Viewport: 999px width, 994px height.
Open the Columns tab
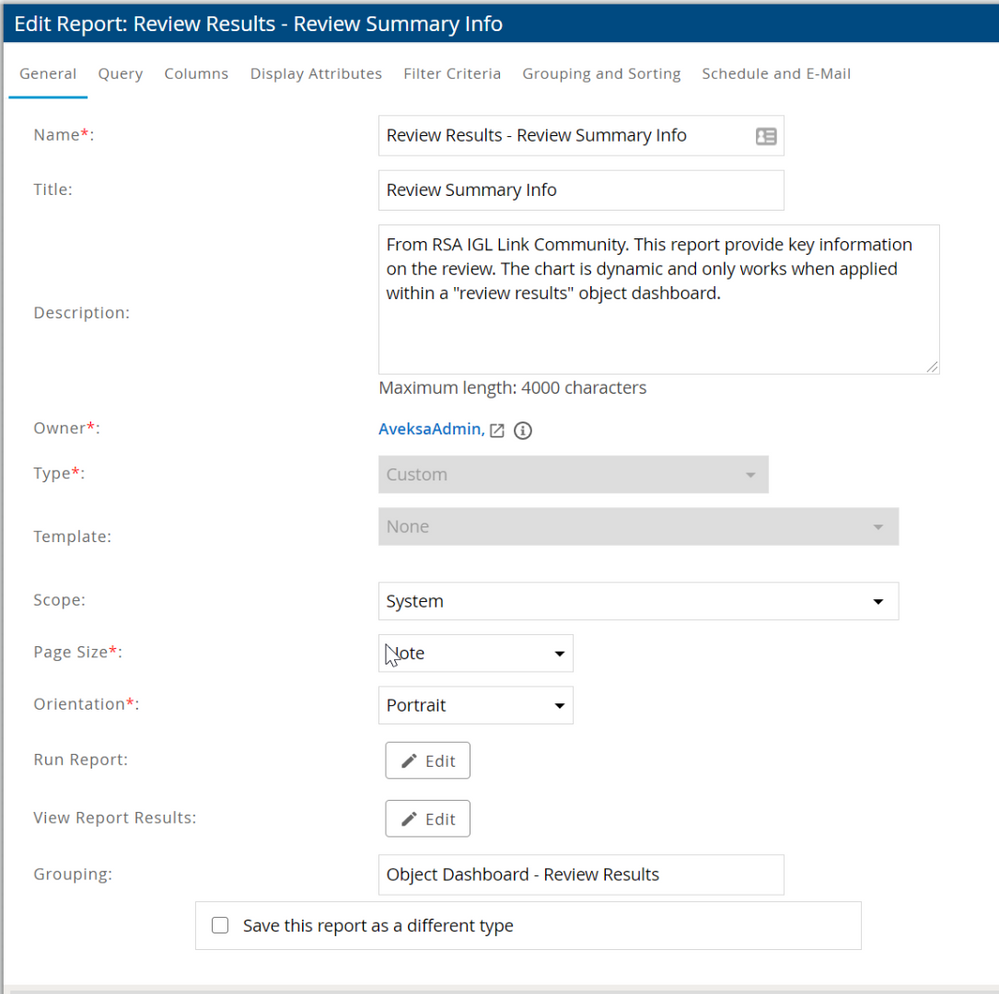(196, 74)
